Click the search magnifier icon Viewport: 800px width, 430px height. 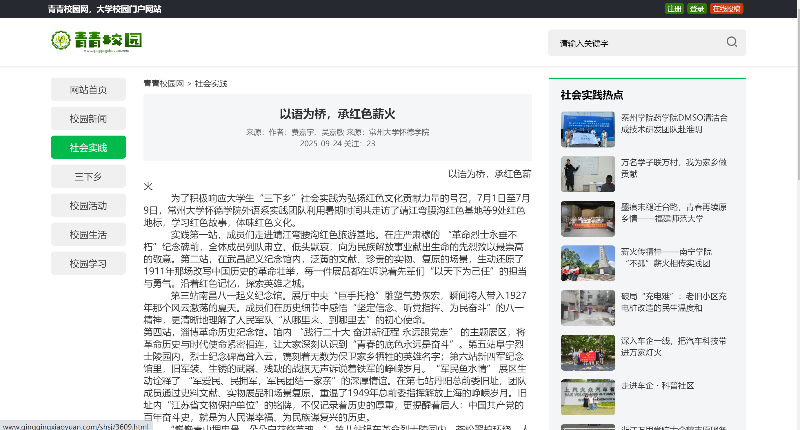click(x=732, y=43)
